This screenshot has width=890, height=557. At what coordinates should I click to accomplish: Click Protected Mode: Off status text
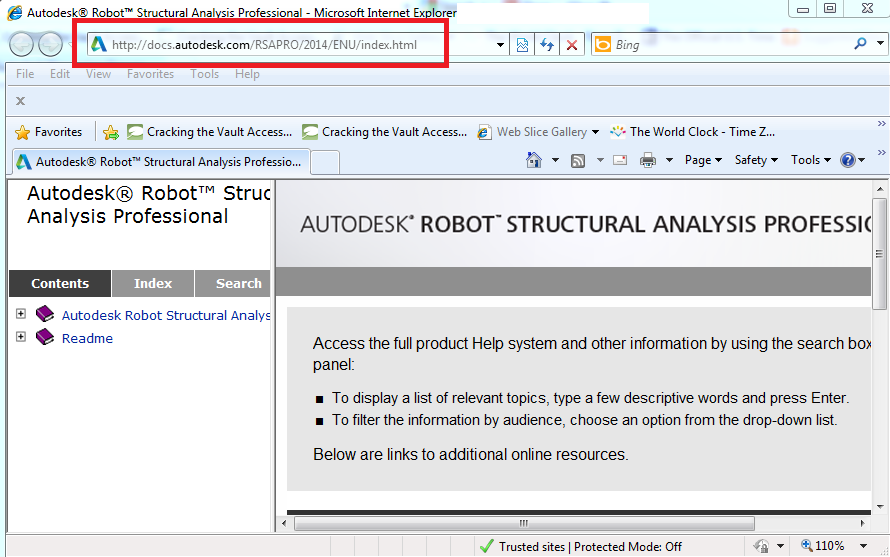point(628,547)
